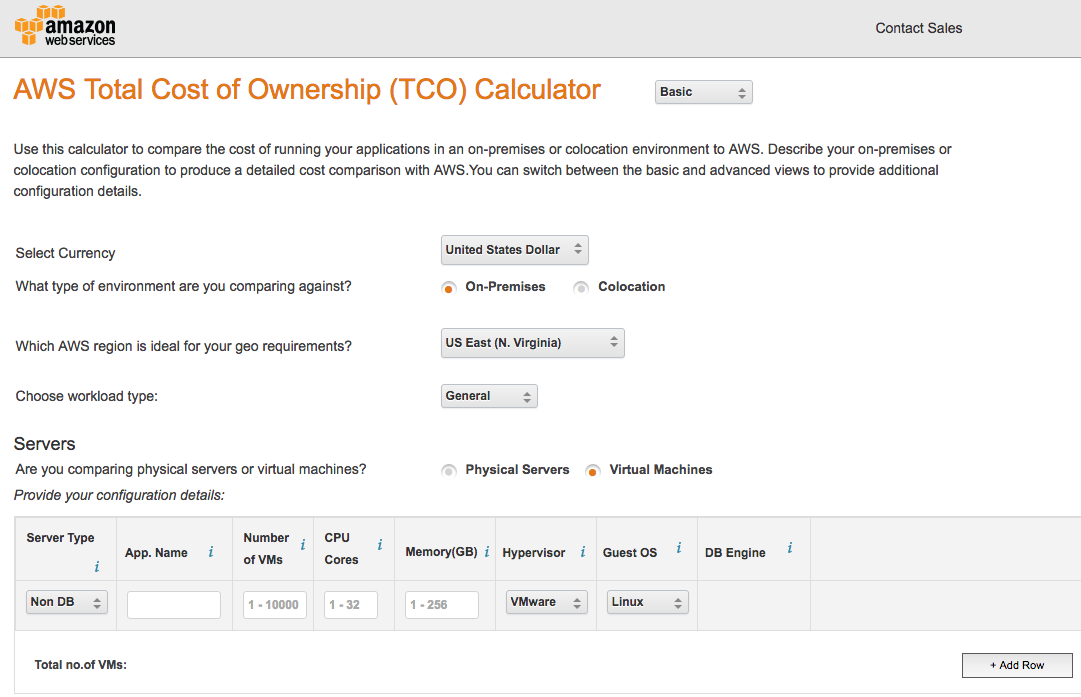This screenshot has width=1081, height=697.
Task: Open the General workload type dropdown
Action: coord(489,396)
